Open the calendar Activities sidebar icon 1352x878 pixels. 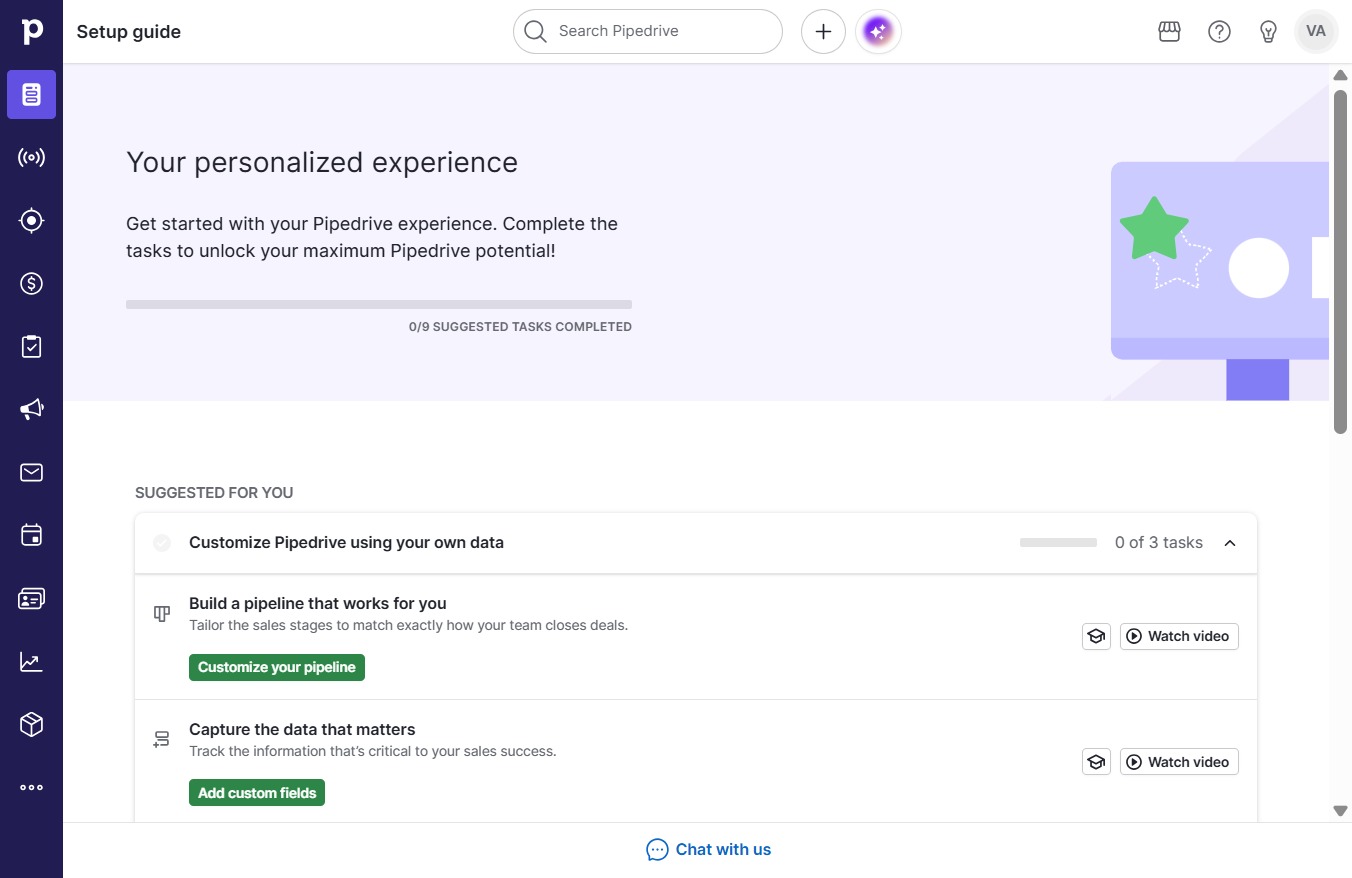pos(32,535)
